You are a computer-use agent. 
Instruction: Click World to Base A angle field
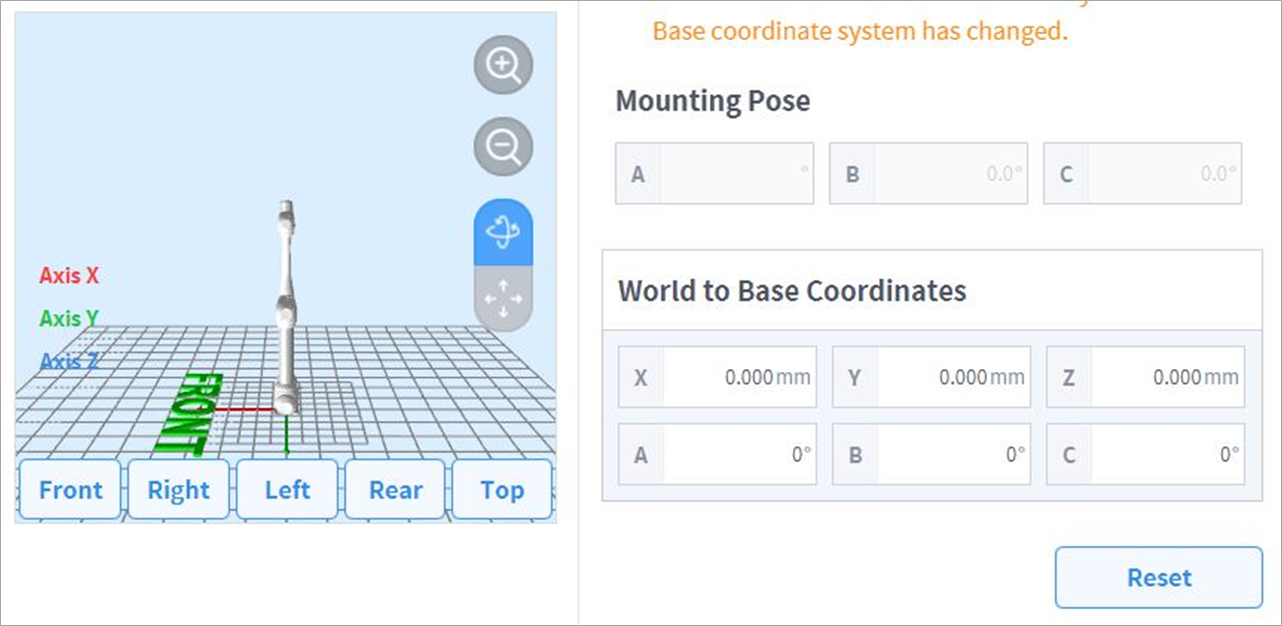coord(738,454)
